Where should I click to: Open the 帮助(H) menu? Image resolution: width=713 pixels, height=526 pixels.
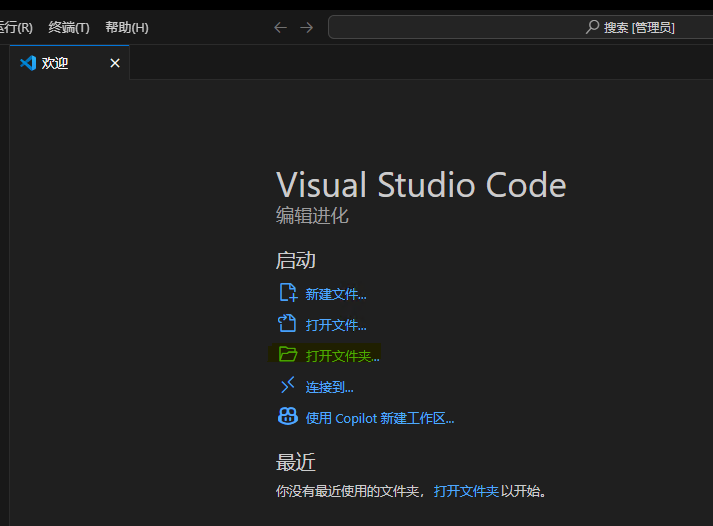pos(127,27)
